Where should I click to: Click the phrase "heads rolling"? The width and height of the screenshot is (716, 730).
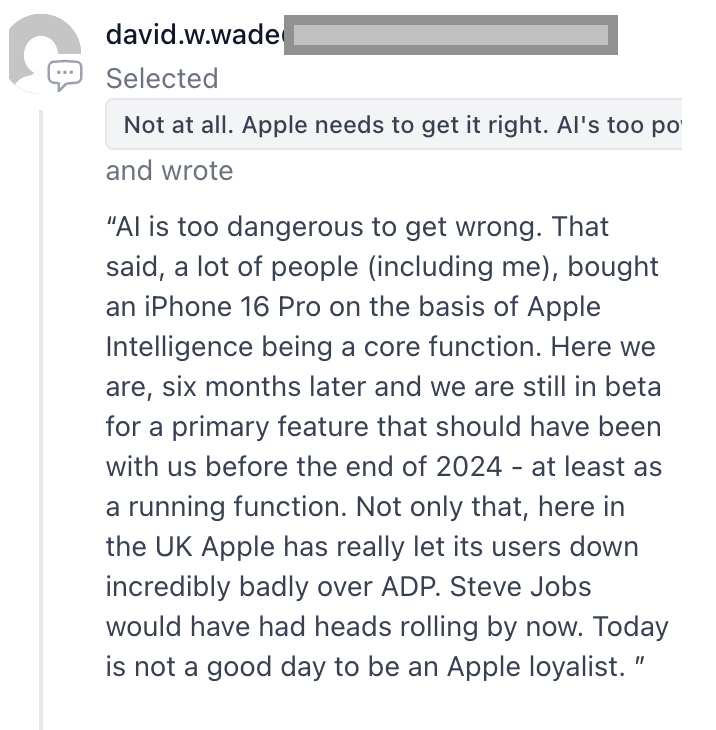(x=396, y=627)
